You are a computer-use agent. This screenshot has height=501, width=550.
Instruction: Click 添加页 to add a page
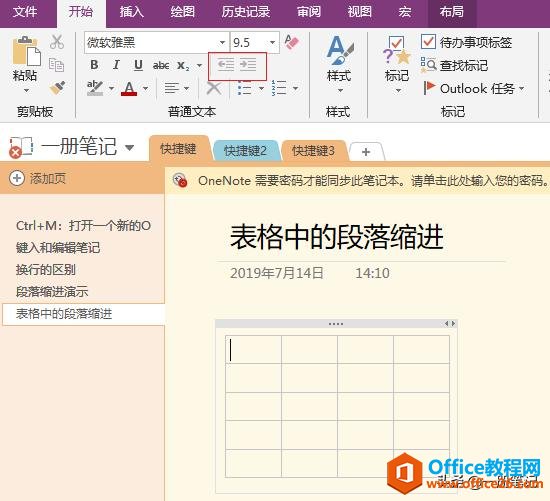point(38,179)
